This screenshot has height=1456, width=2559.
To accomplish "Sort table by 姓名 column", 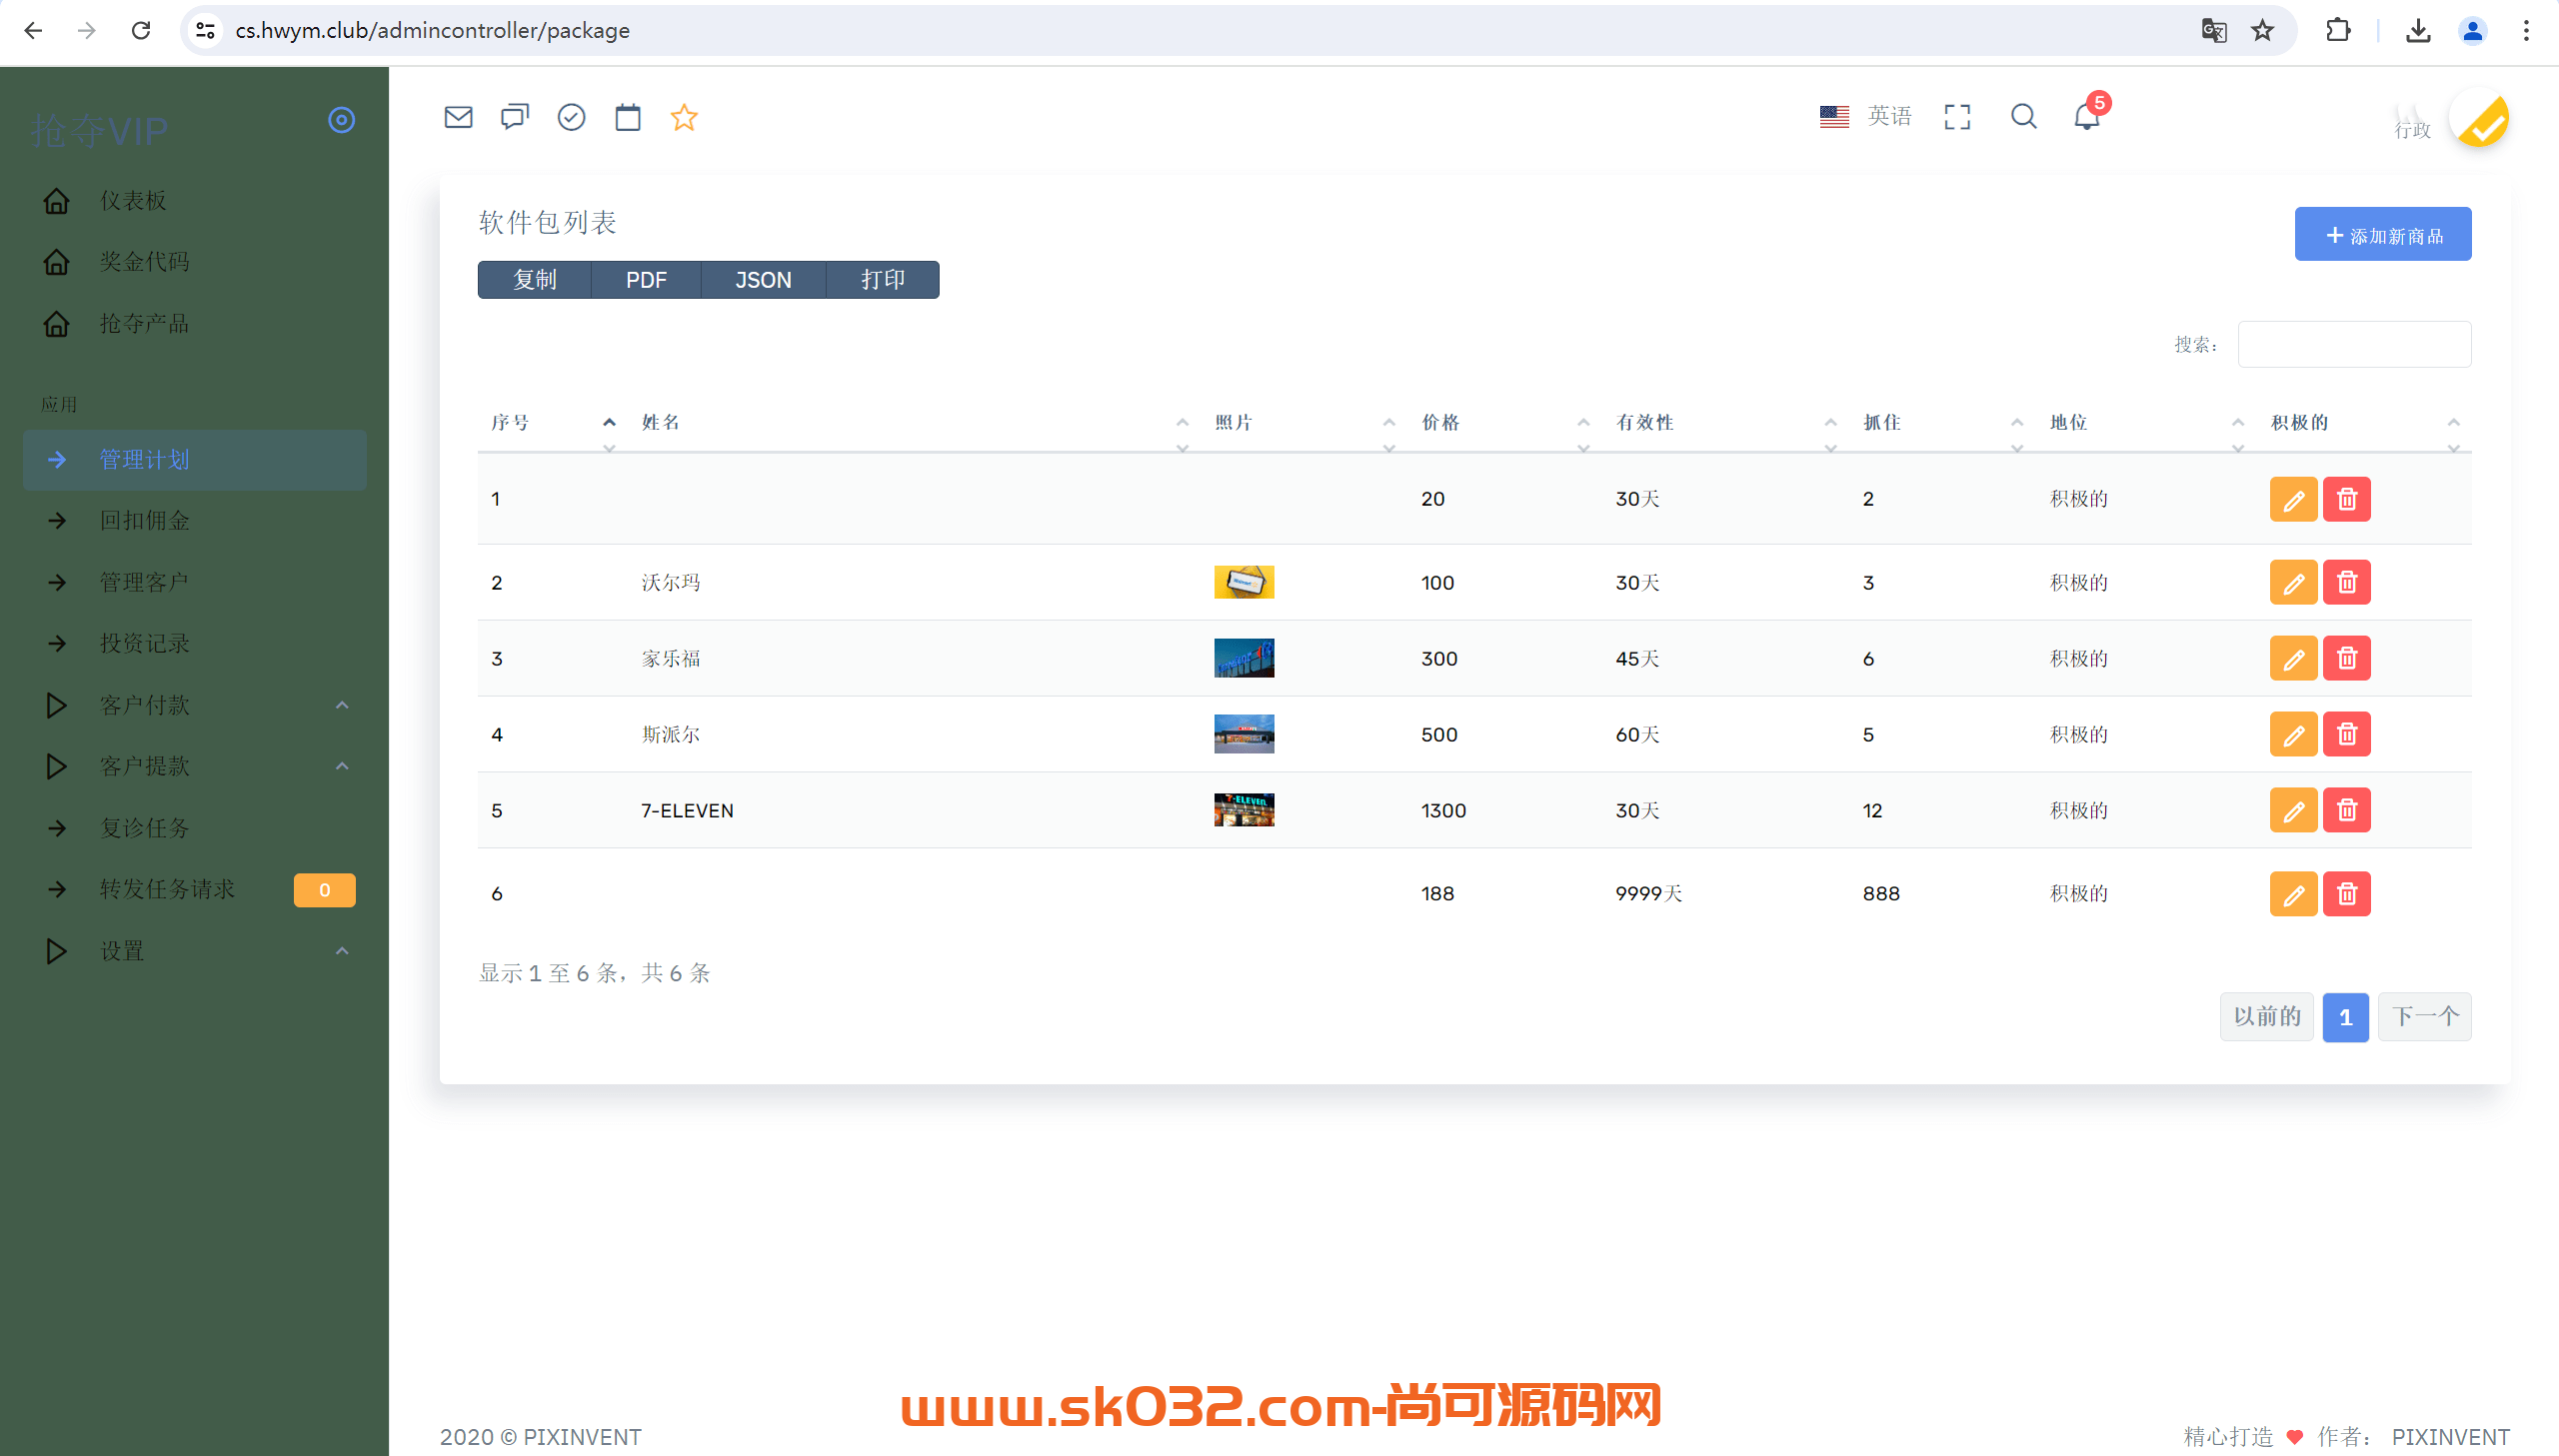I will coord(914,423).
